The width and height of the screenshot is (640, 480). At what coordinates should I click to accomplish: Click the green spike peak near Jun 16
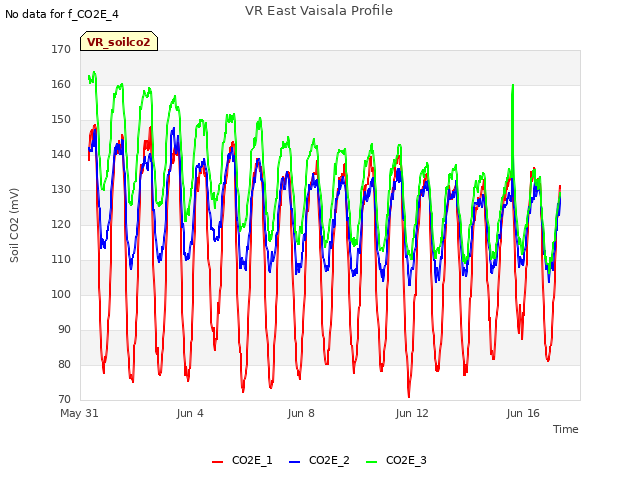[x=513, y=85]
